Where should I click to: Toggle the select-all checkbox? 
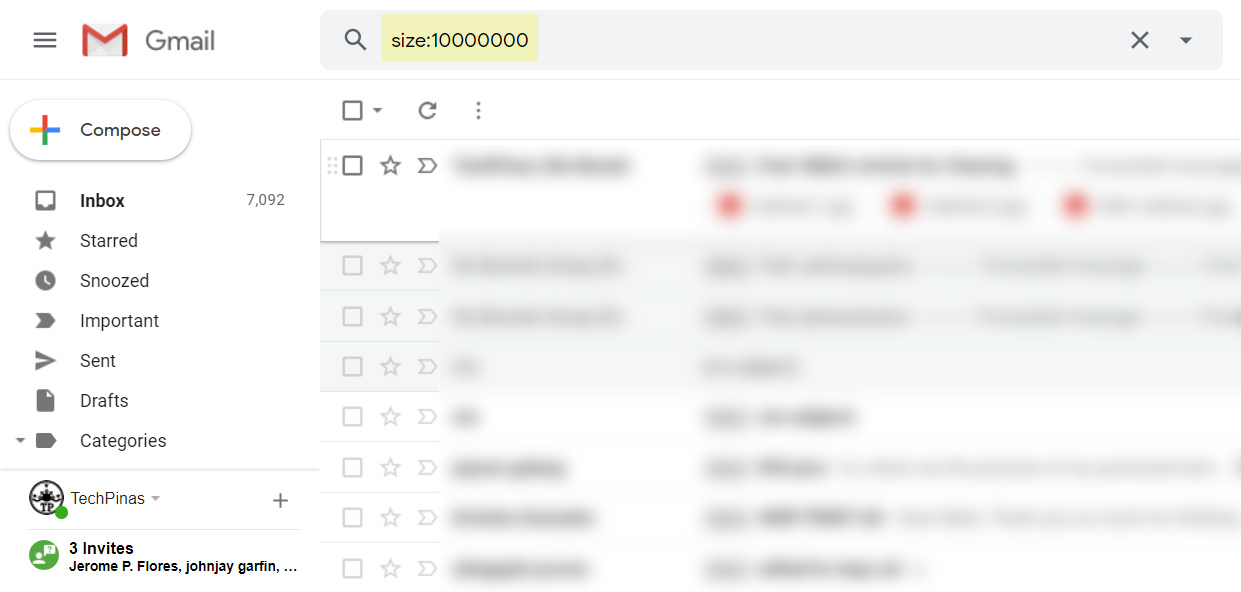[x=352, y=110]
